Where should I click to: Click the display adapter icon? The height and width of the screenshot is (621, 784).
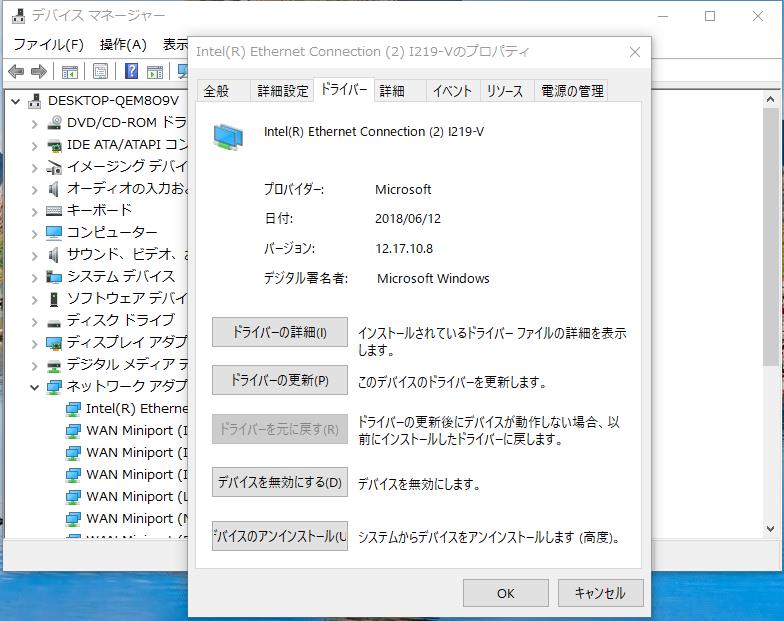[54, 343]
